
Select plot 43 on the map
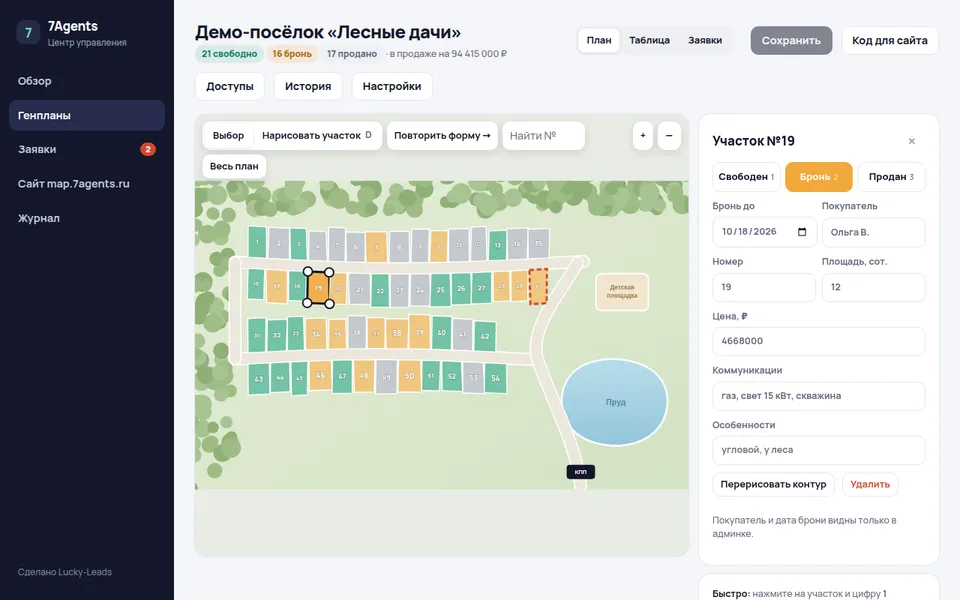[258, 379]
